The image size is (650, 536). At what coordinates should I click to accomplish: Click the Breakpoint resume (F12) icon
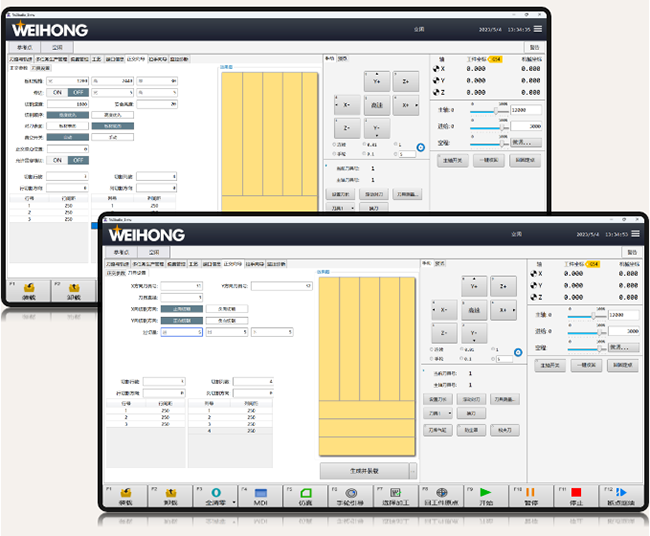621,493
